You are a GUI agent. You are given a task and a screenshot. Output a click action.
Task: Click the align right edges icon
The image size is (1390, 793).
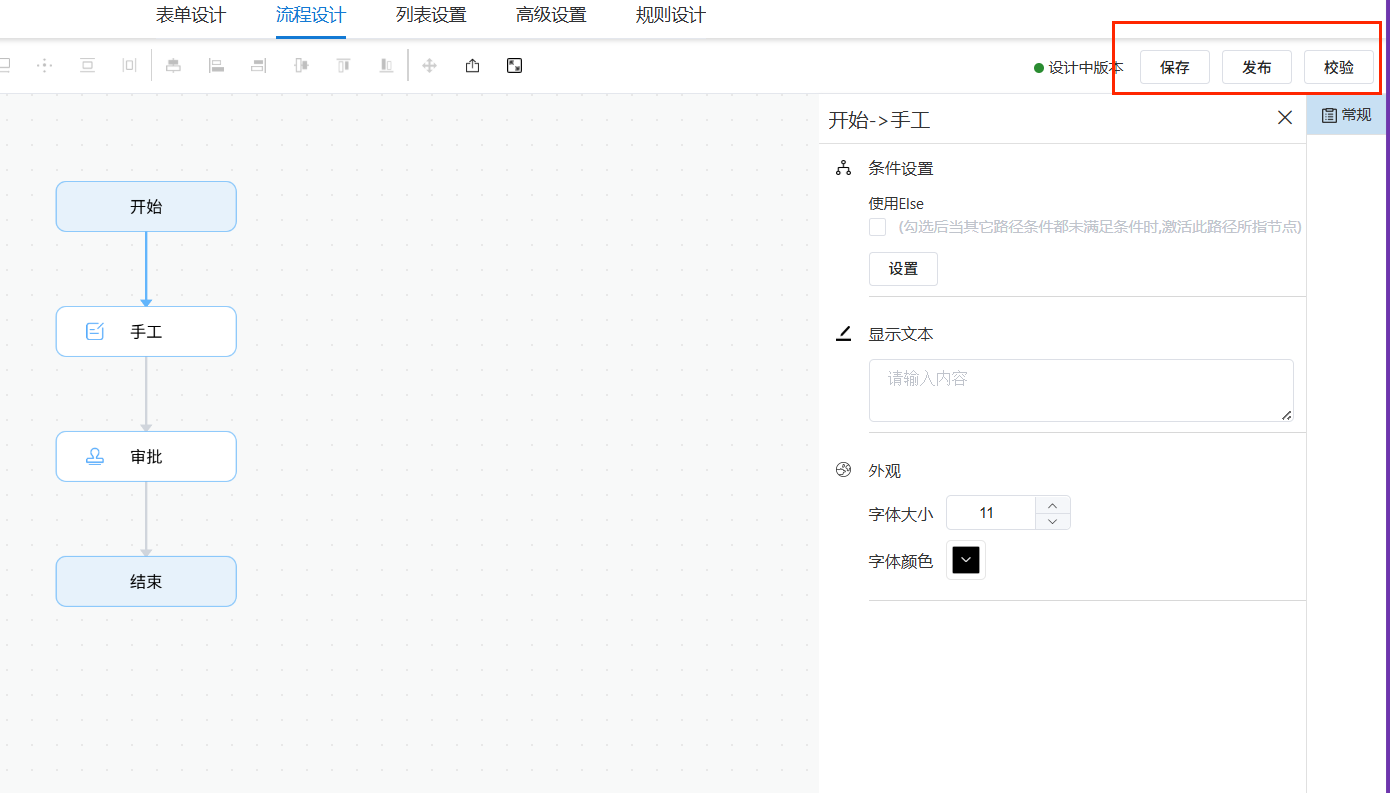tap(259, 66)
